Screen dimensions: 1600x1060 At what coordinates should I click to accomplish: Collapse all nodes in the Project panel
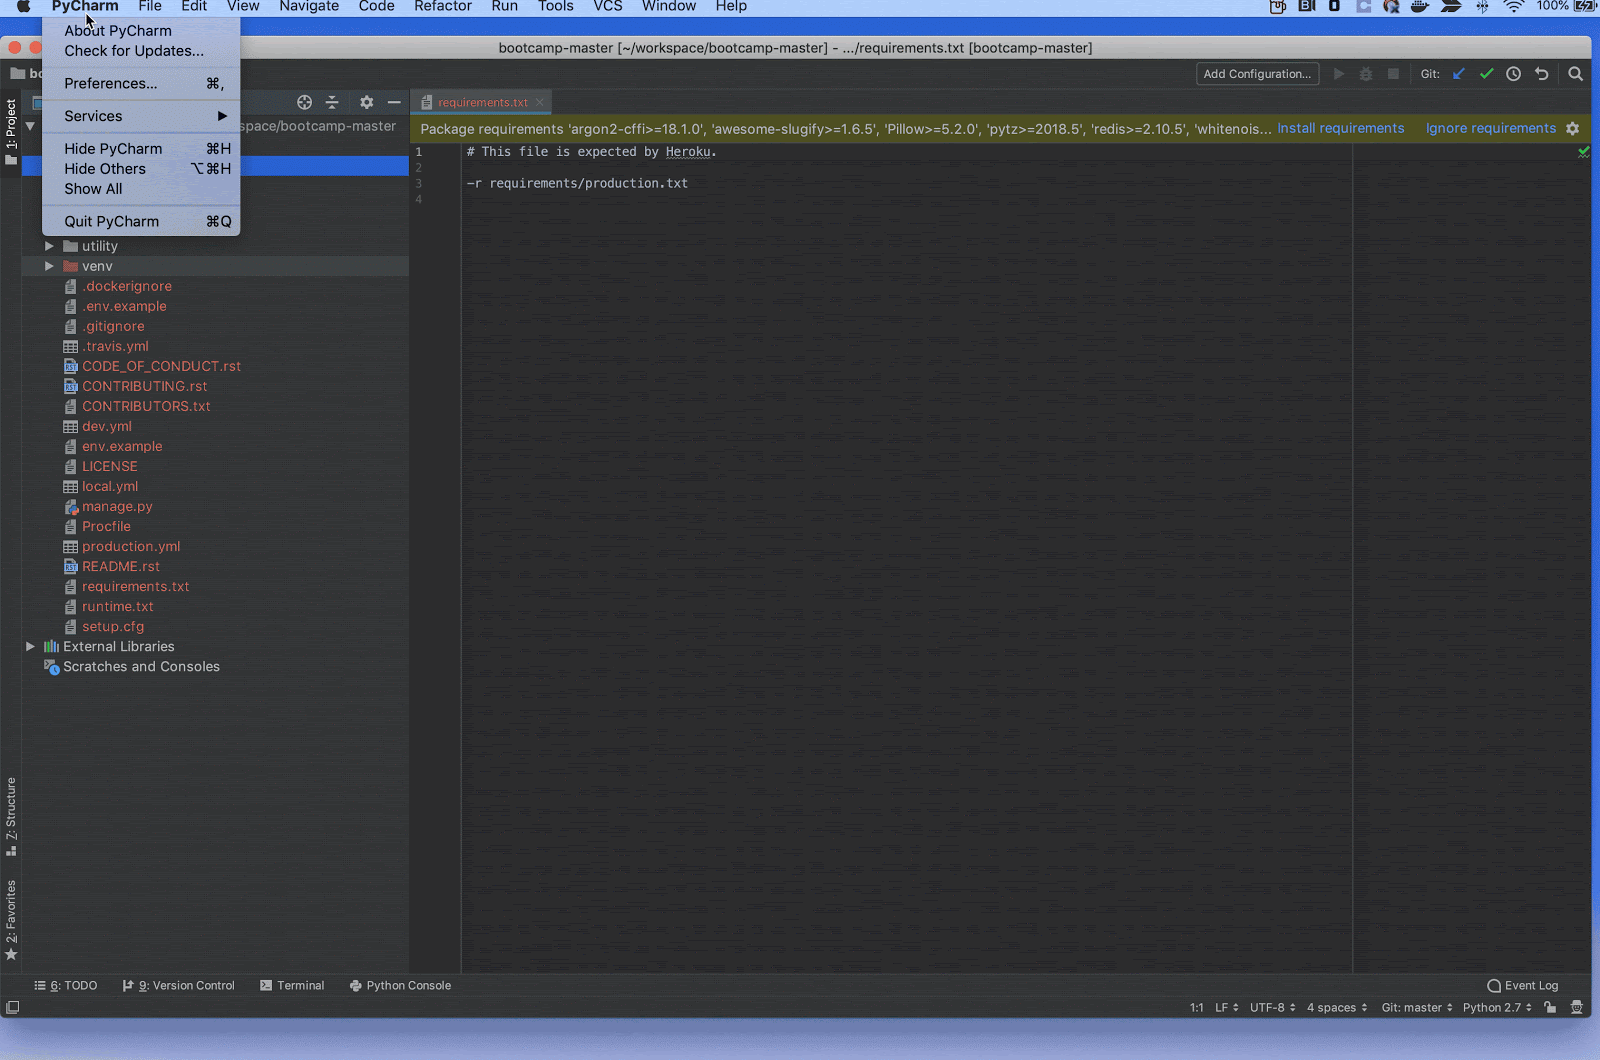click(x=332, y=102)
